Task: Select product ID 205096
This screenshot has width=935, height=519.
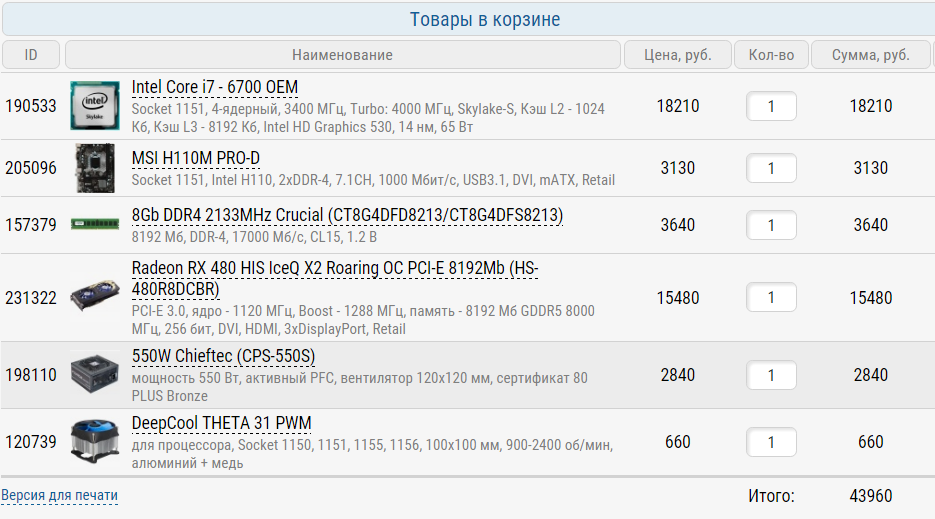Action: point(31,168)
